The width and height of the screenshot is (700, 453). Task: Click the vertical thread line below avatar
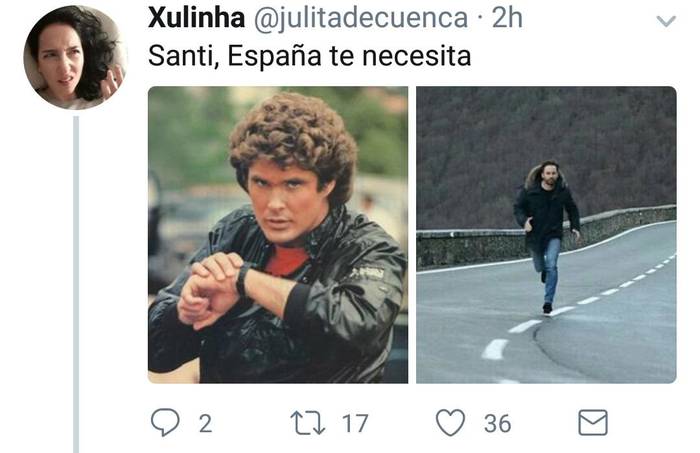76,284
